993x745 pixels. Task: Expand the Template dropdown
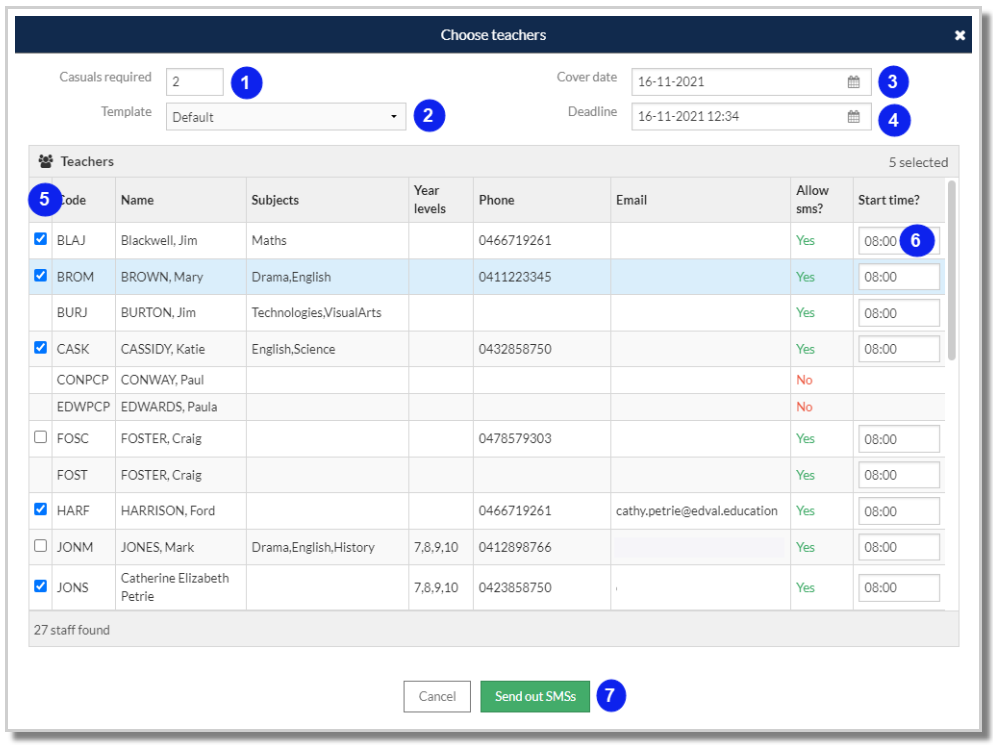[286, 117]
